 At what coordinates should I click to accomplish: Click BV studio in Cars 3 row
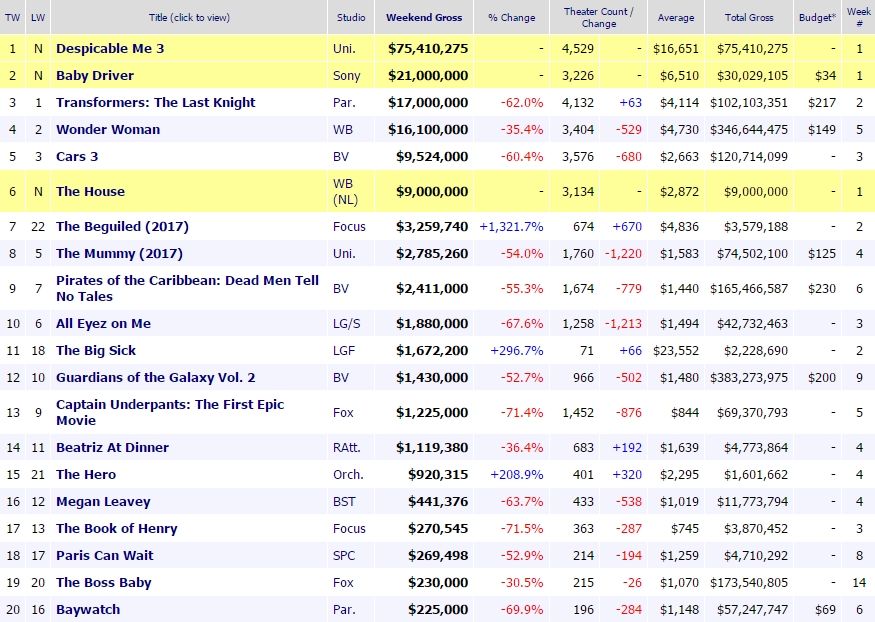point(340,156)
